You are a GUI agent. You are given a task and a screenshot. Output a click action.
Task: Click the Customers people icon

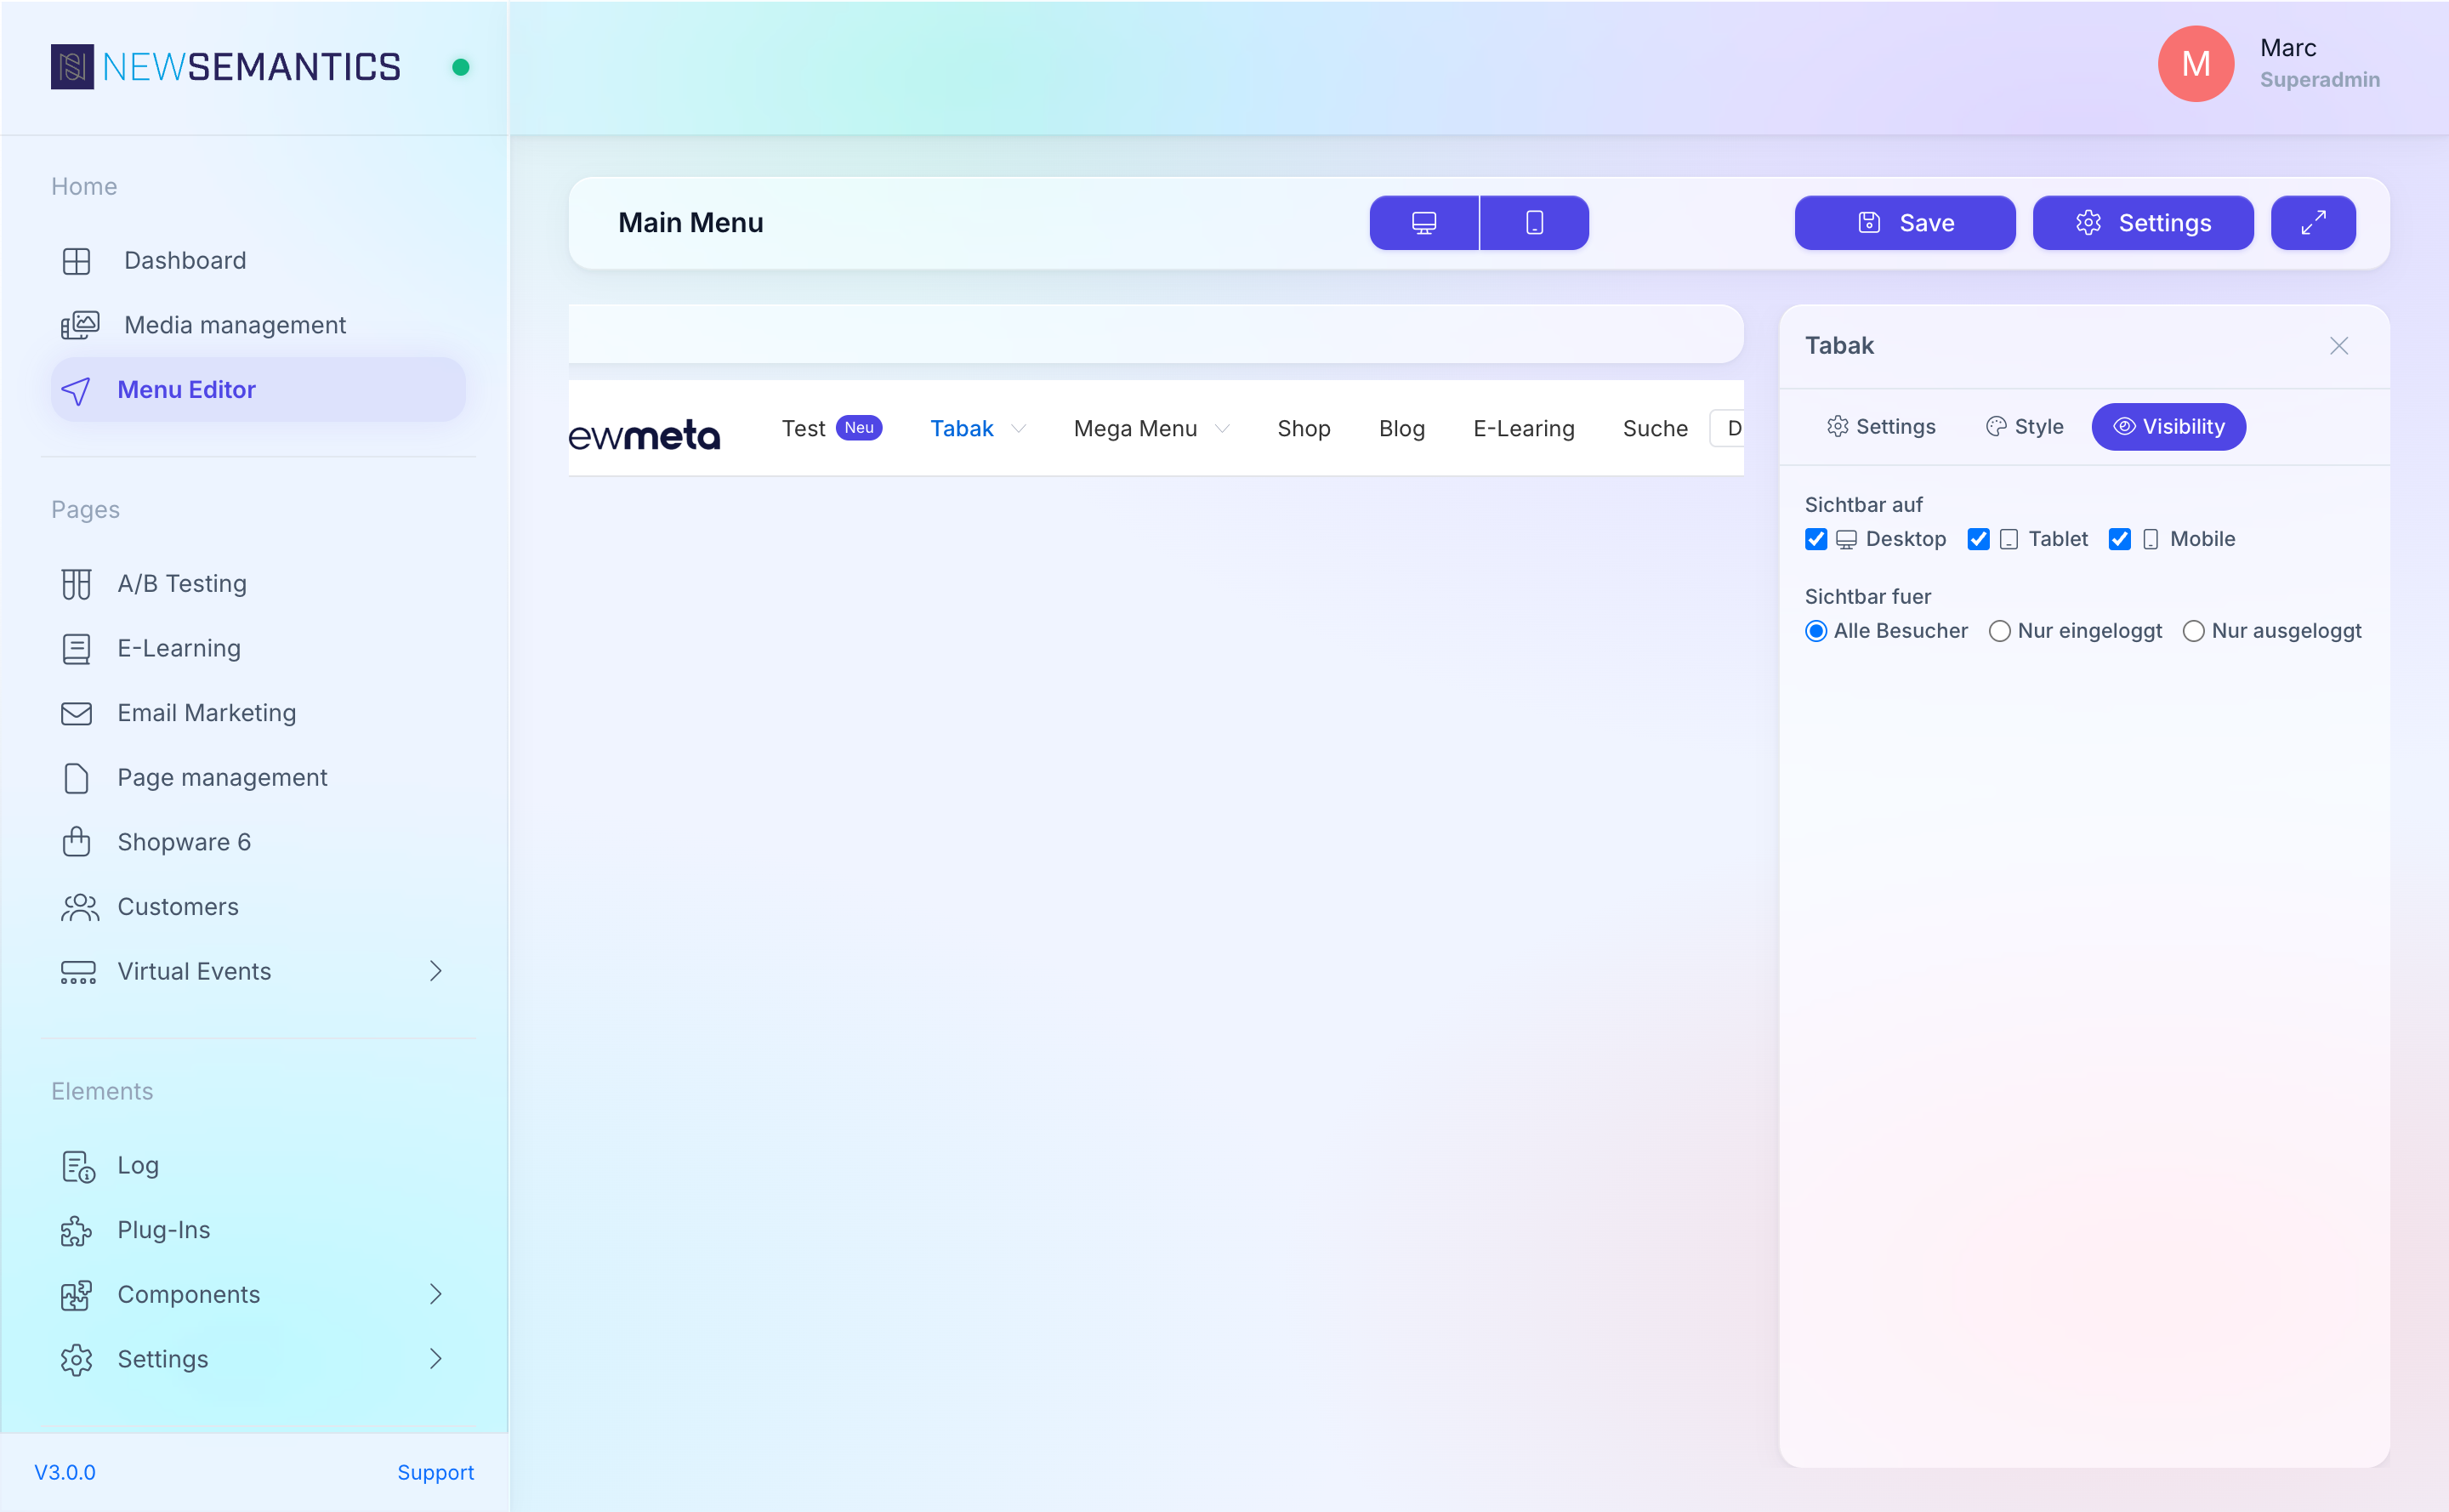[x=79, y=907]
